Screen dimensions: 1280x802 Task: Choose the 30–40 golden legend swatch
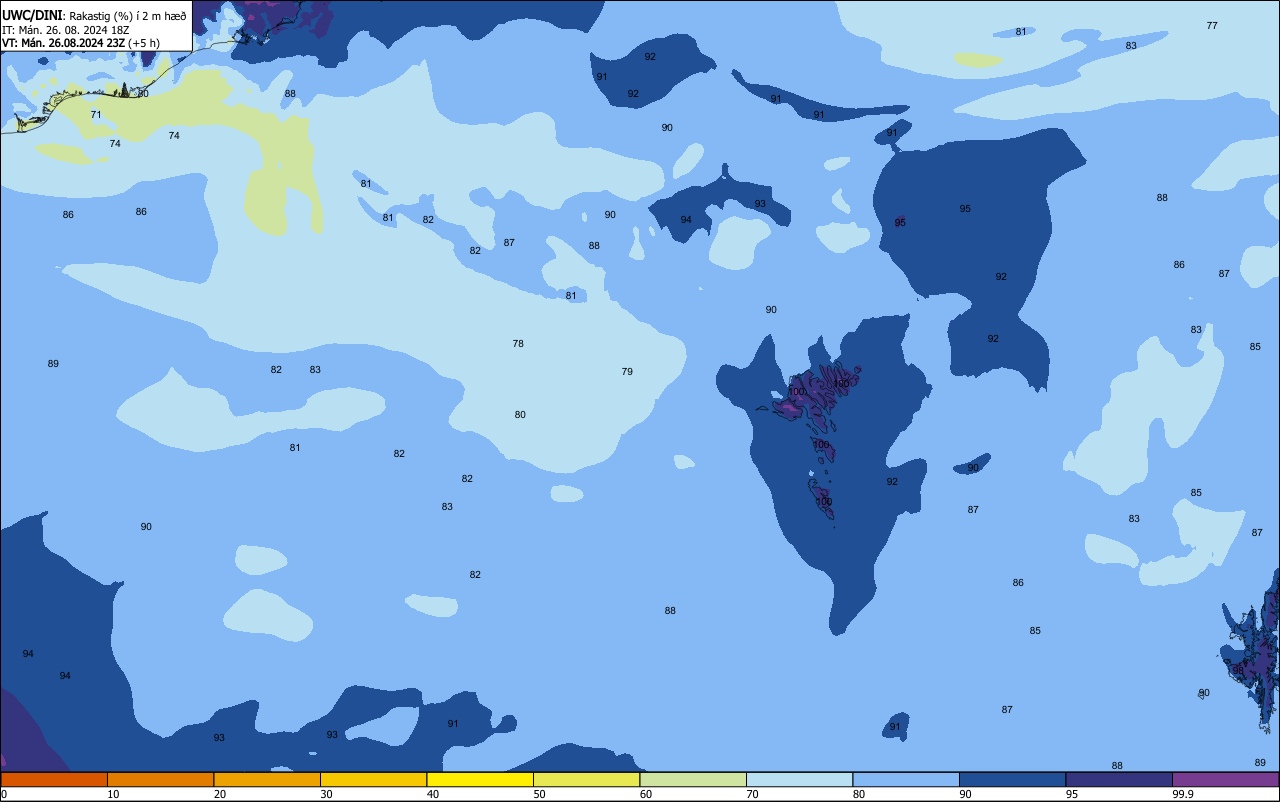pyautogui.click(x=373, y=779)
